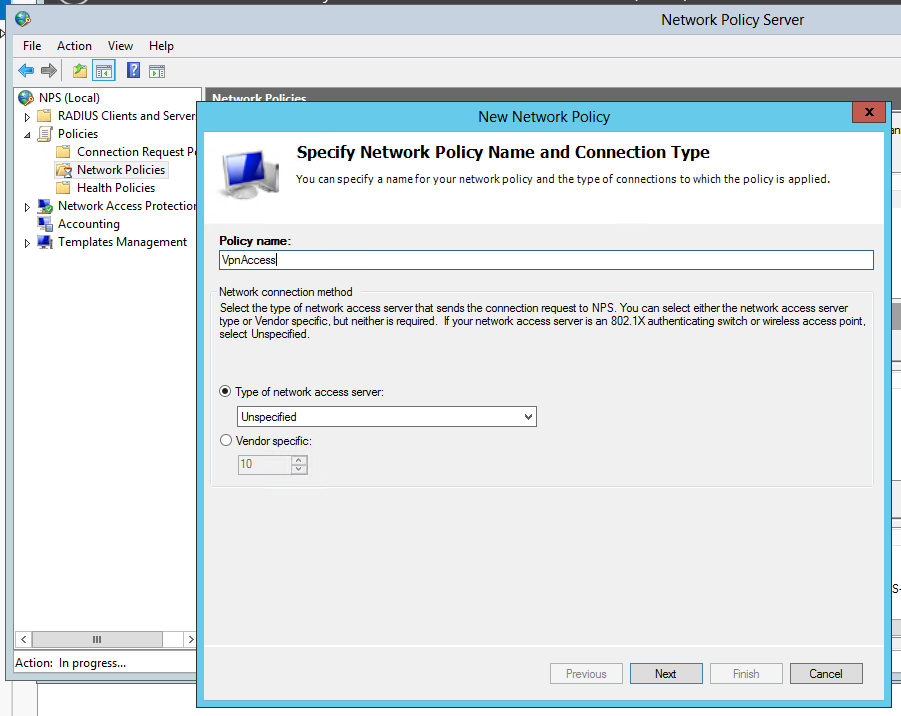Click the Health Policies folder icon

63,188
